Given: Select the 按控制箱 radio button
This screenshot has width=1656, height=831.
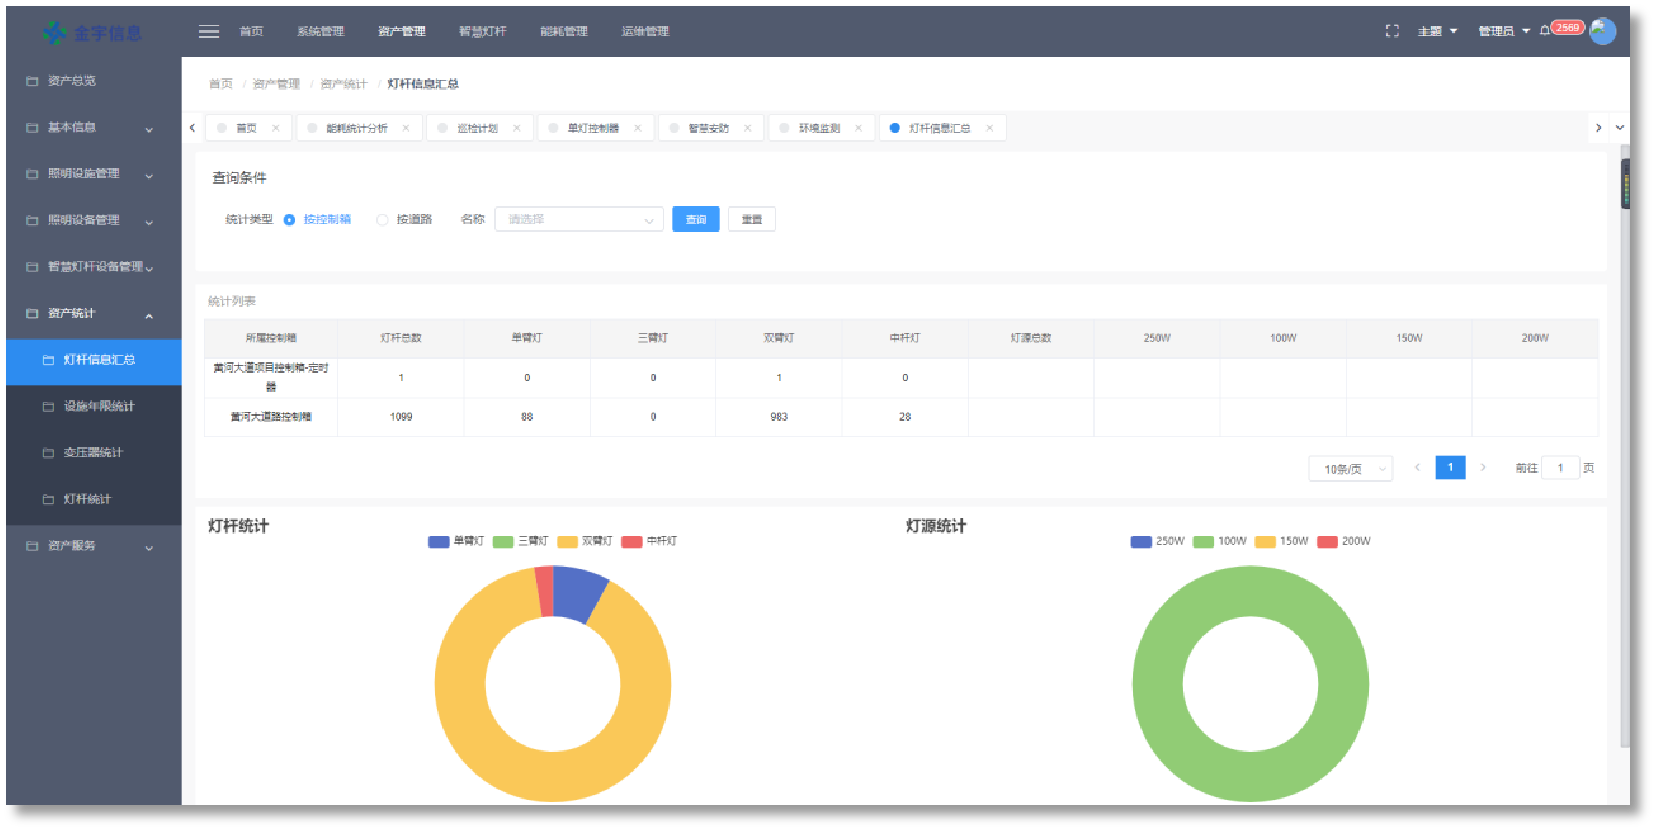Looking at the screenshot, I should click(289, 220).
